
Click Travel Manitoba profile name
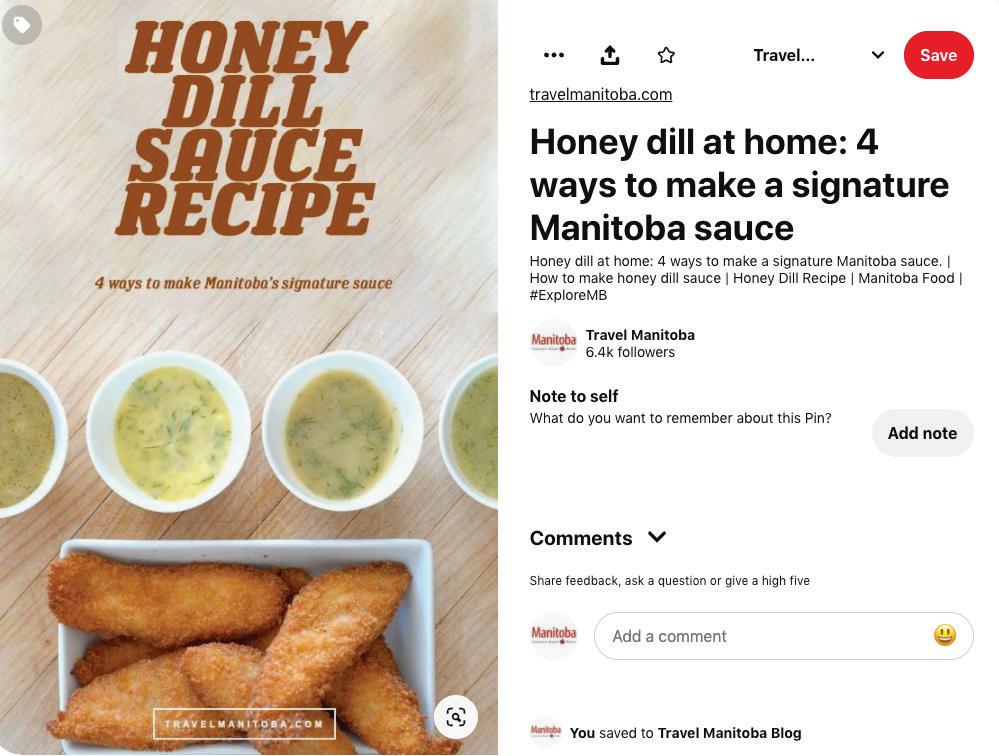pos(640,335)
